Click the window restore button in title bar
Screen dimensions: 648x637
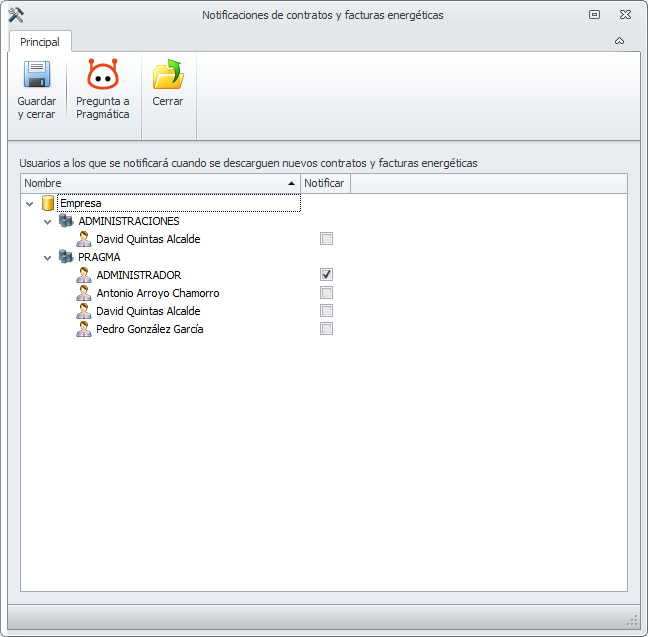point(594,15)
